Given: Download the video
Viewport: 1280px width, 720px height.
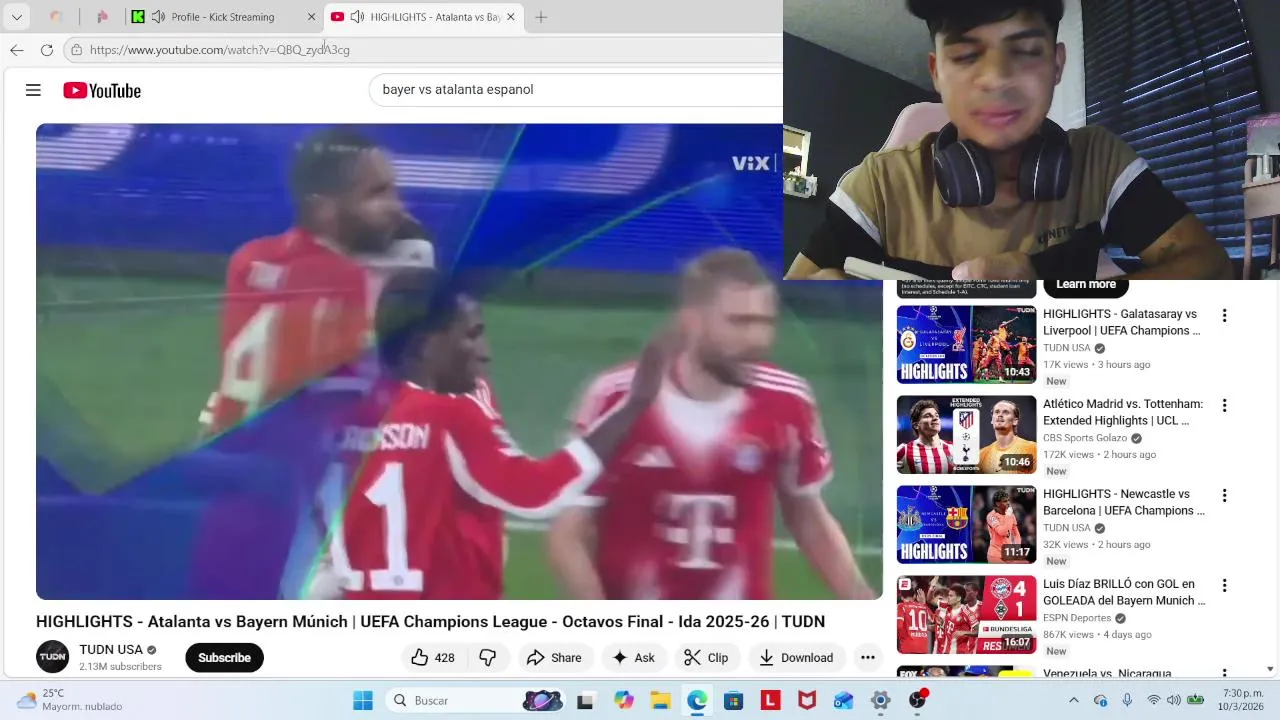Looking at the screenshot, I should 796,658.
